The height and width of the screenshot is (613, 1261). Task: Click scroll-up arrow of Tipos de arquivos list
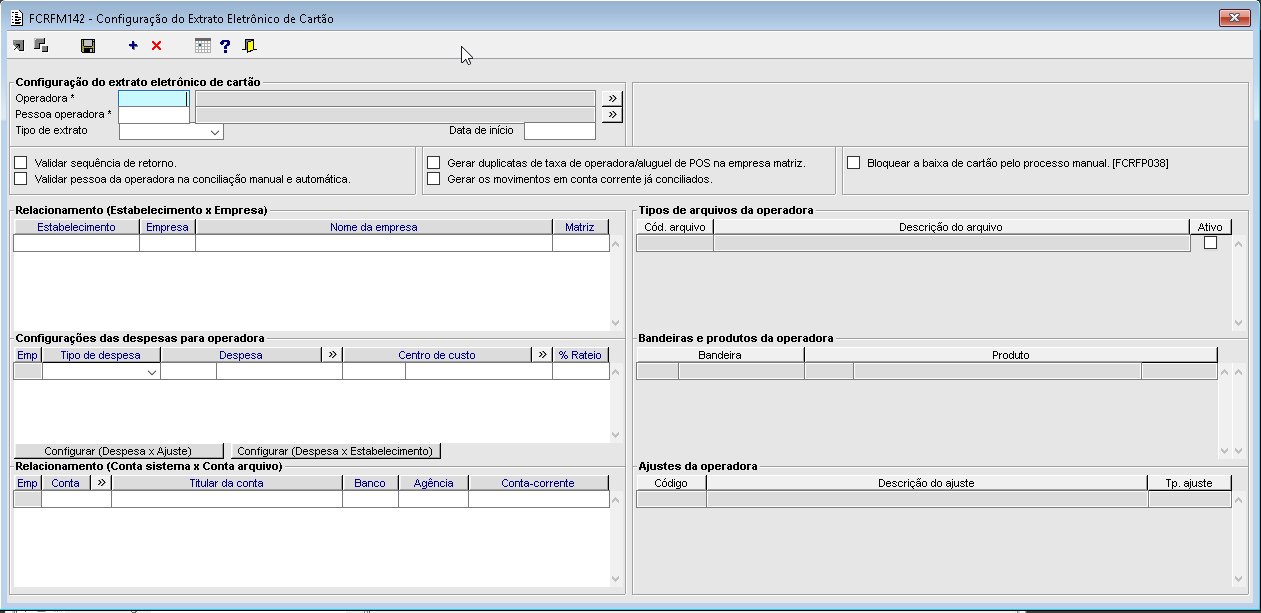1239,243
